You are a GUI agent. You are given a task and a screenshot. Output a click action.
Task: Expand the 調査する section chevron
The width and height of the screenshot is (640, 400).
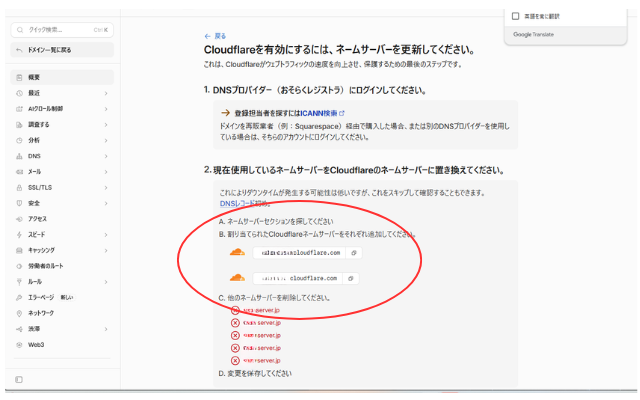[x=106, y=125]
